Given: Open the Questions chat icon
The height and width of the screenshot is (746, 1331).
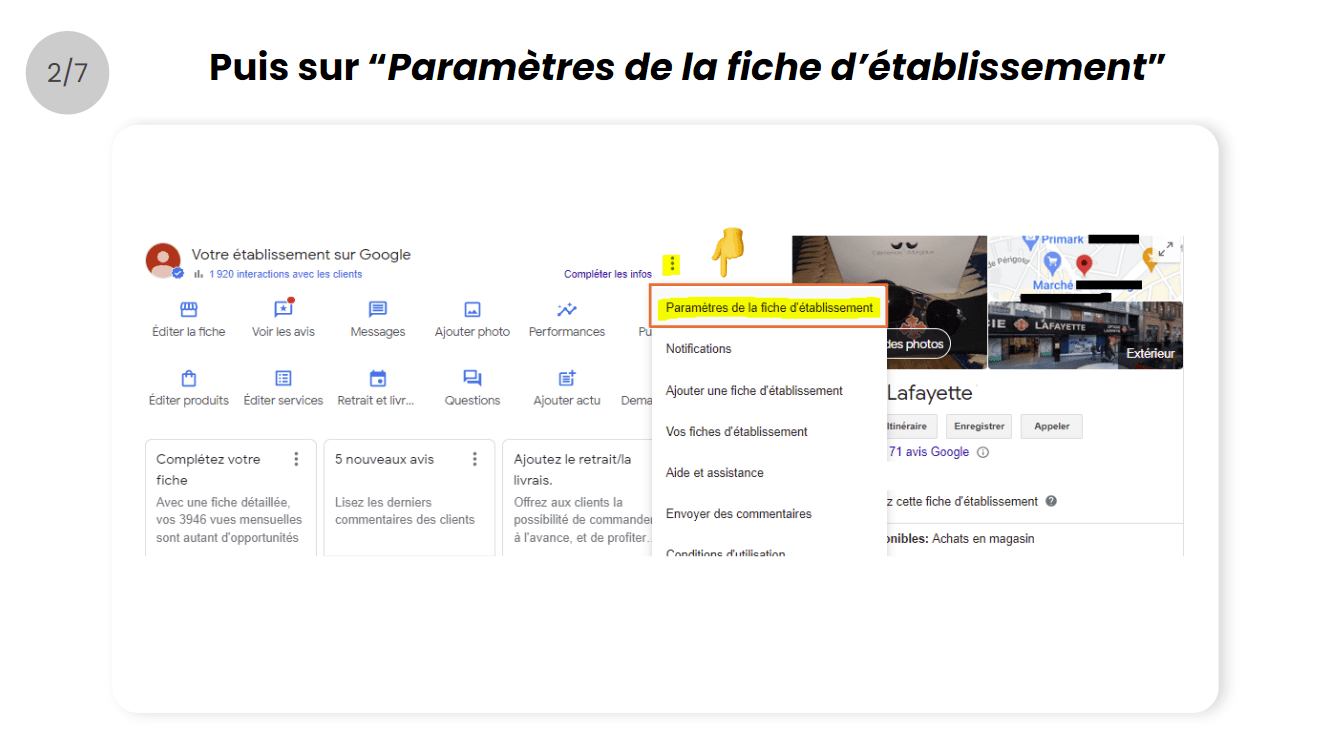Looking at the screenshot, I should pyautogui.click(x=472, y=378).
